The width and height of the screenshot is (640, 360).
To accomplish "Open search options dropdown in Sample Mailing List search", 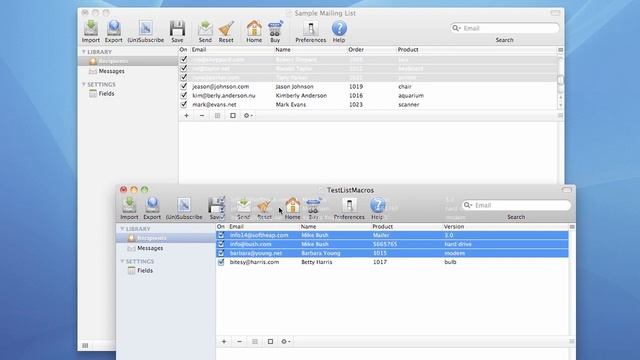I will (456, 28).
